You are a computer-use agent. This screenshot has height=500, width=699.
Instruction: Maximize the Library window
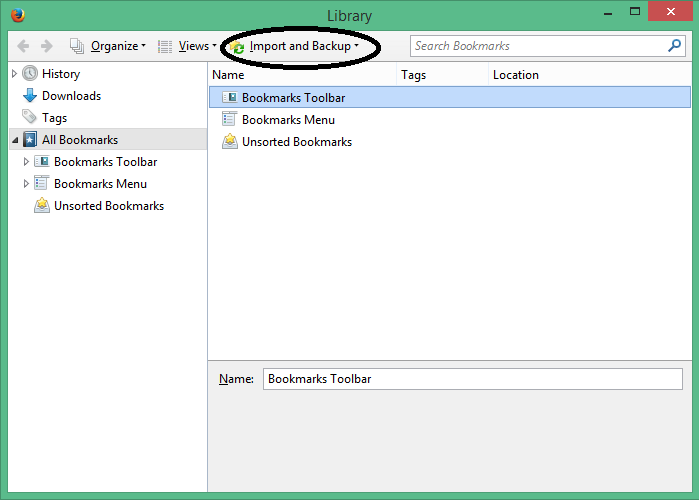(635, 12)
